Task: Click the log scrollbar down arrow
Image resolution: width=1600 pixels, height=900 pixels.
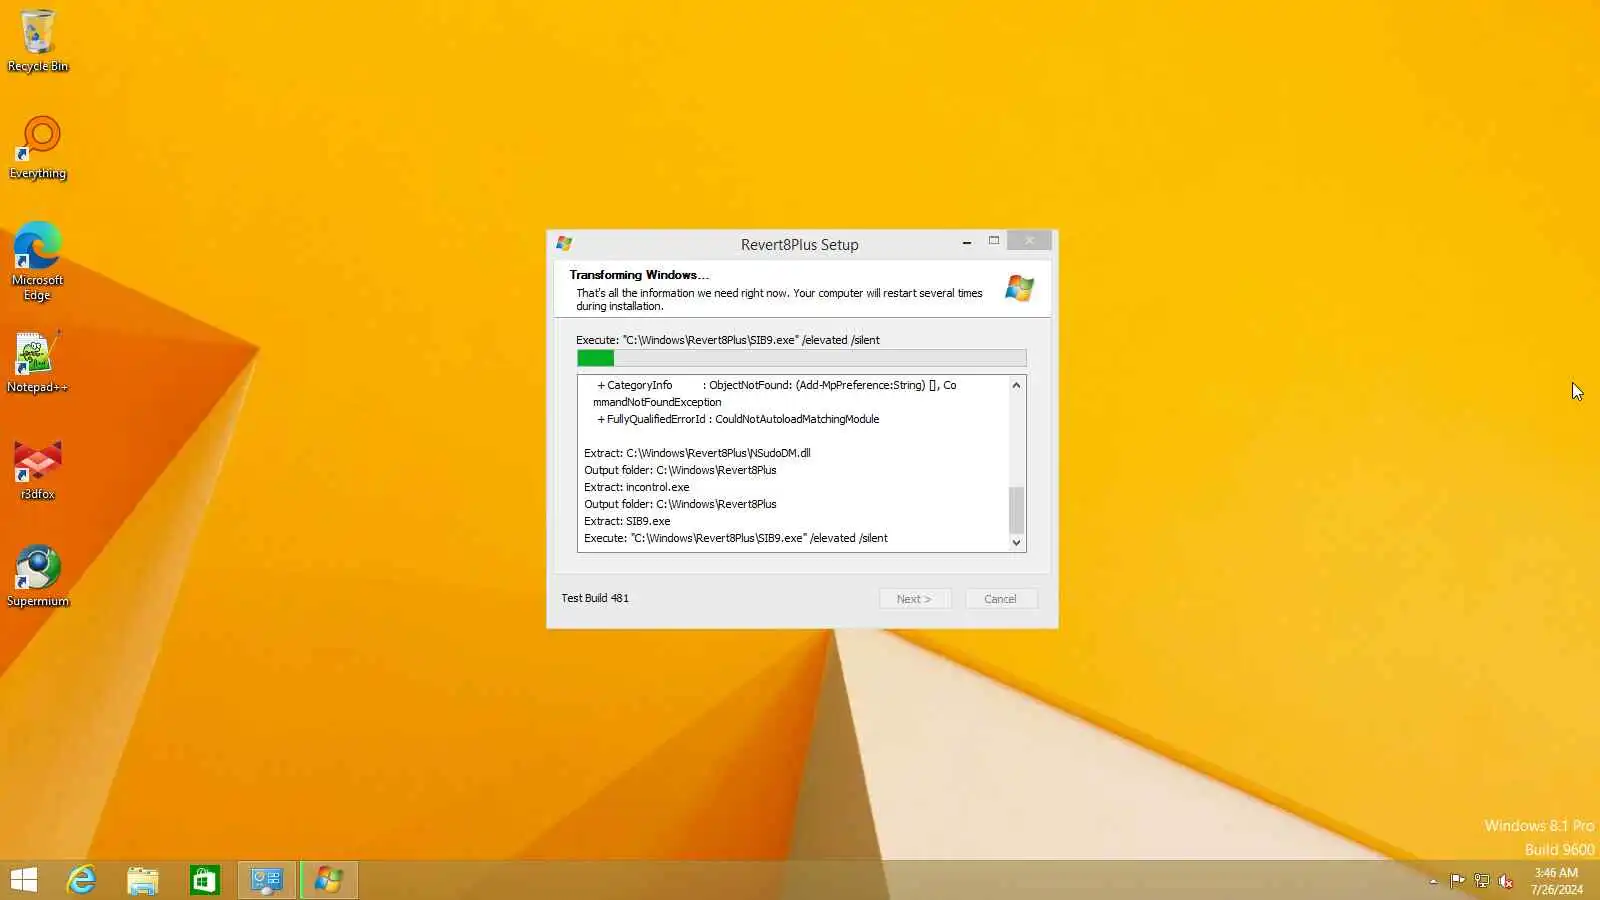Action: tap(1016, 543)
